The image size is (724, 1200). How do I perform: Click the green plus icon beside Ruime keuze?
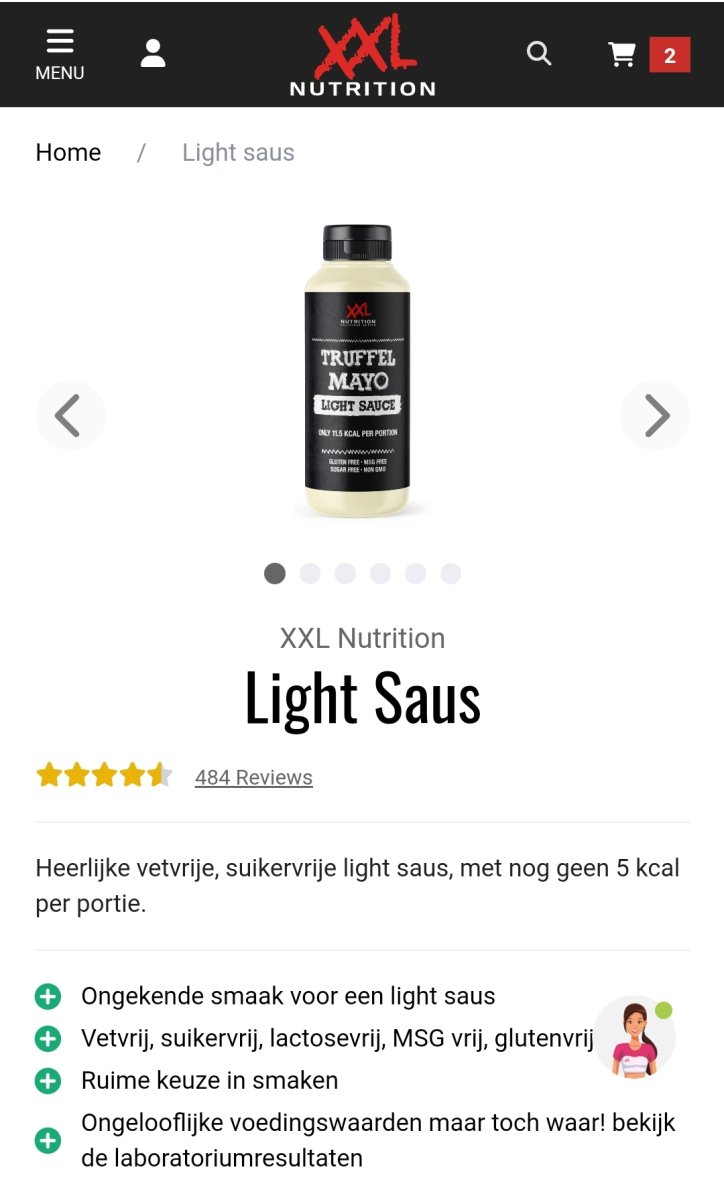48,1081
